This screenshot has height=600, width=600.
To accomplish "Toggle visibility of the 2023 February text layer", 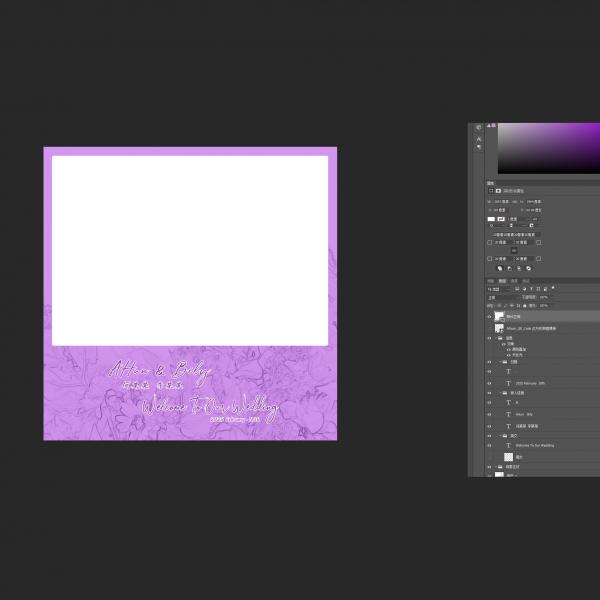I will point(490,383).
